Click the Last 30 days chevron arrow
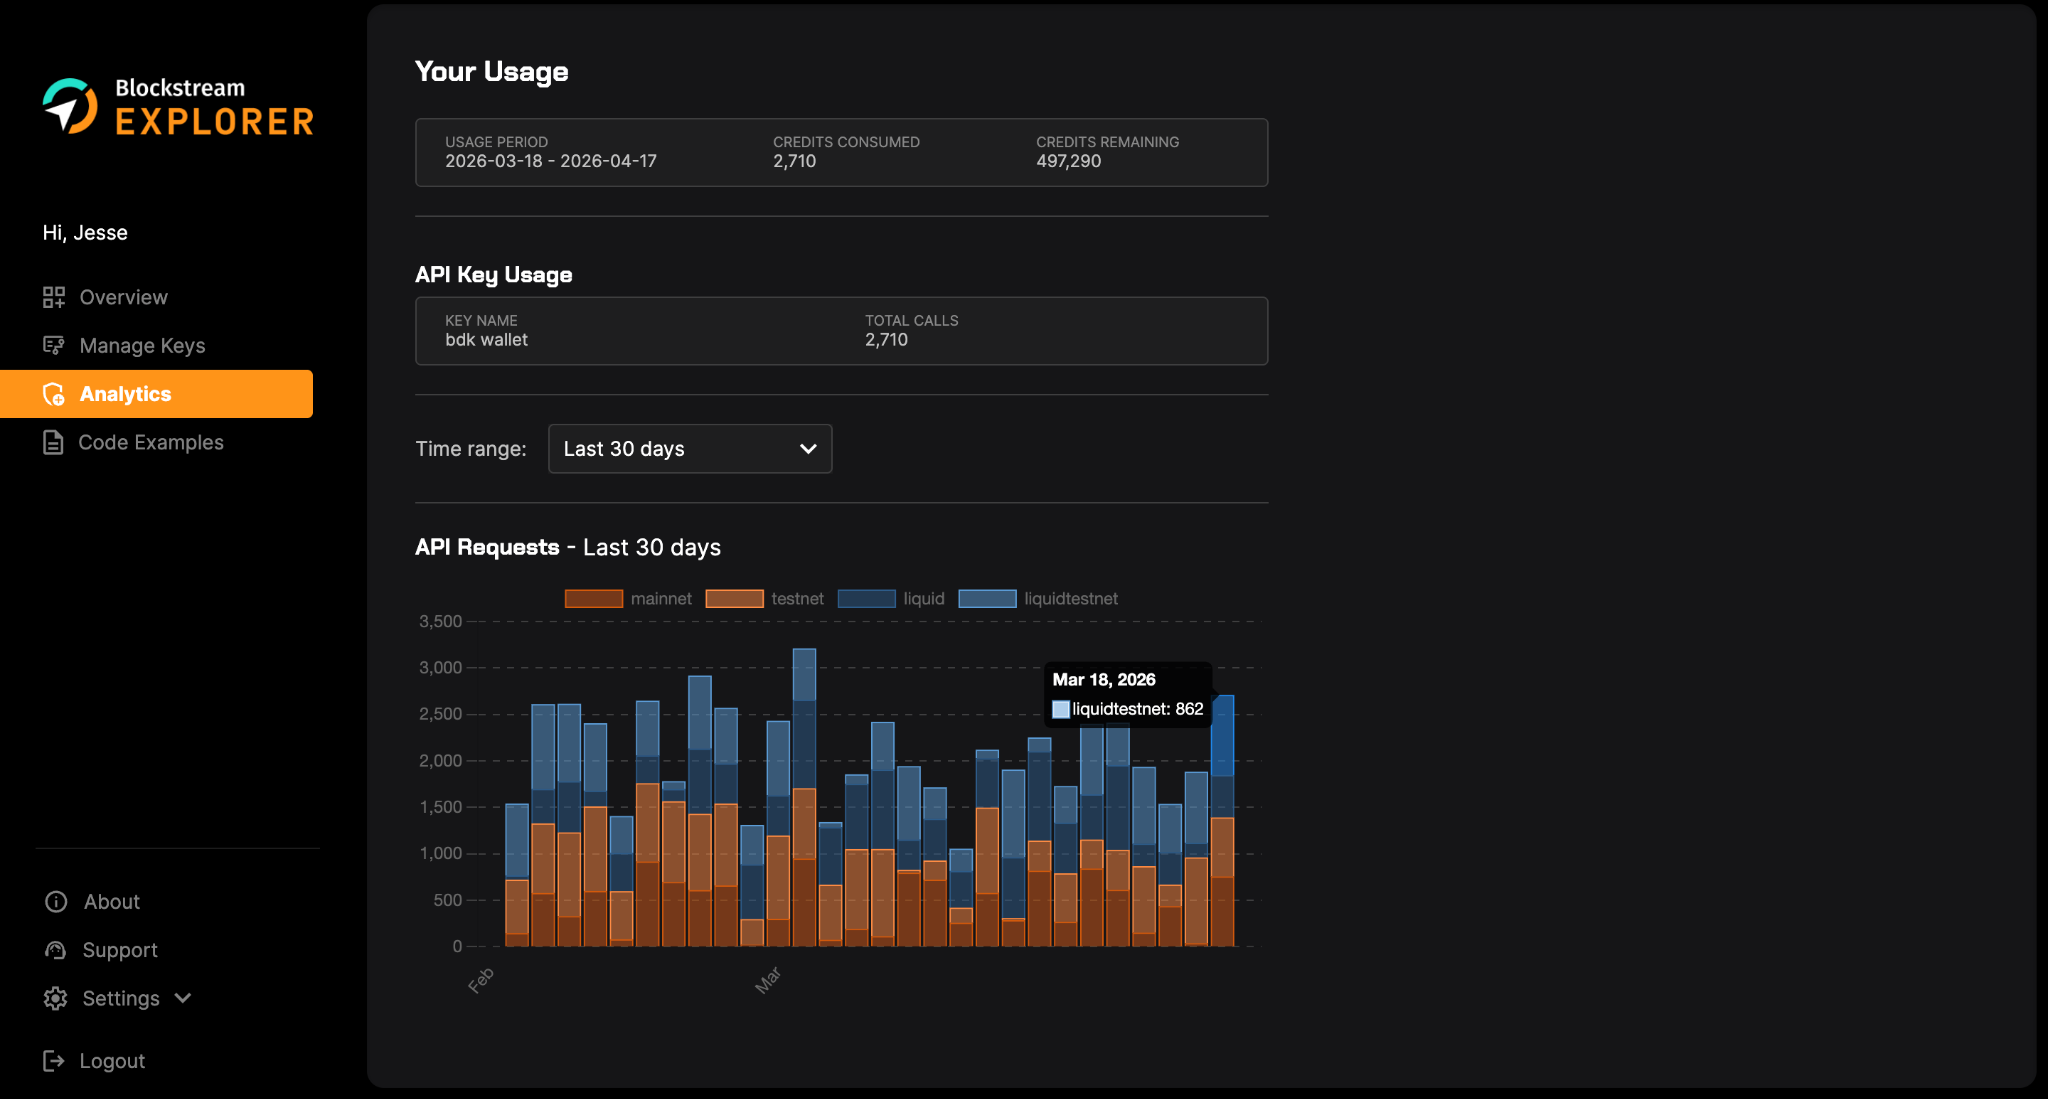 click(x=808, y=449)
